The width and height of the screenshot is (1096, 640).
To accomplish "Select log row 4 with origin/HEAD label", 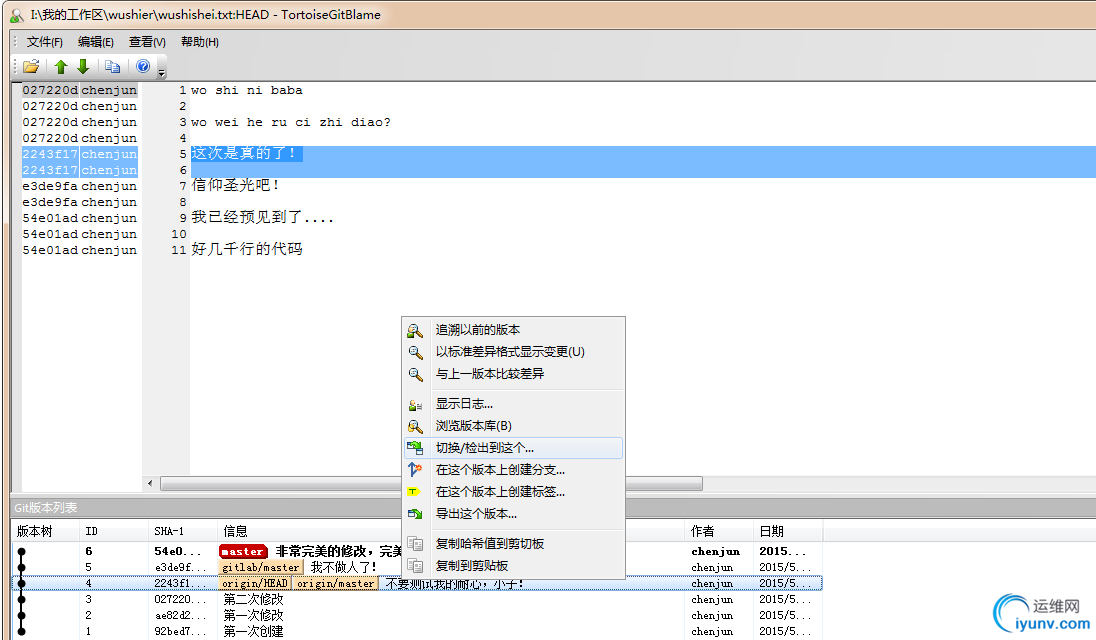I will click(417, 583).
